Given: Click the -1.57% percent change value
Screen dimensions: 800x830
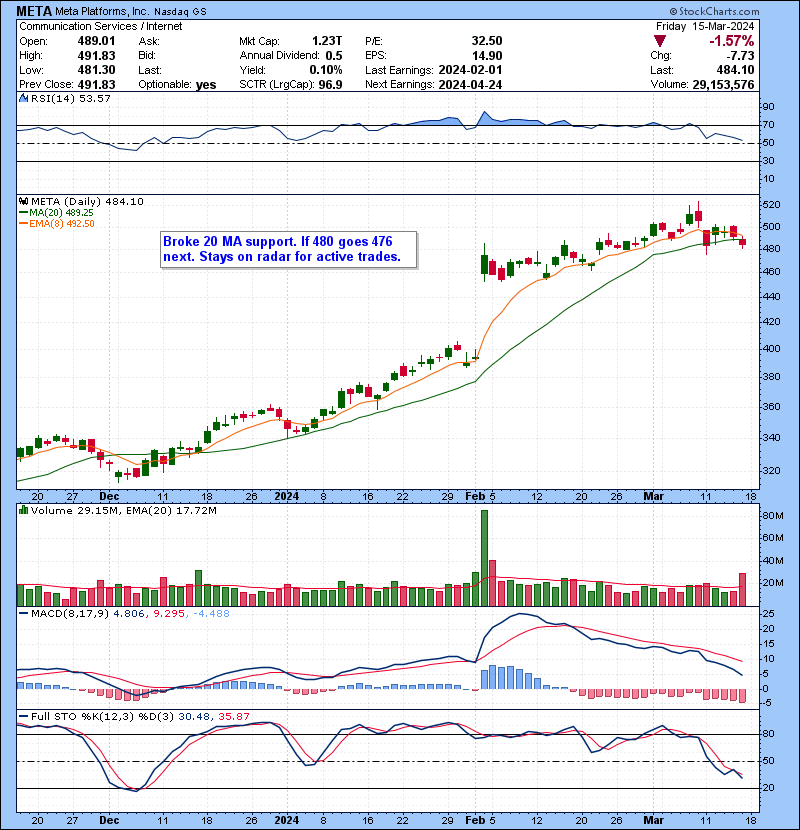Looking at the screenshot, I should 732,41.
